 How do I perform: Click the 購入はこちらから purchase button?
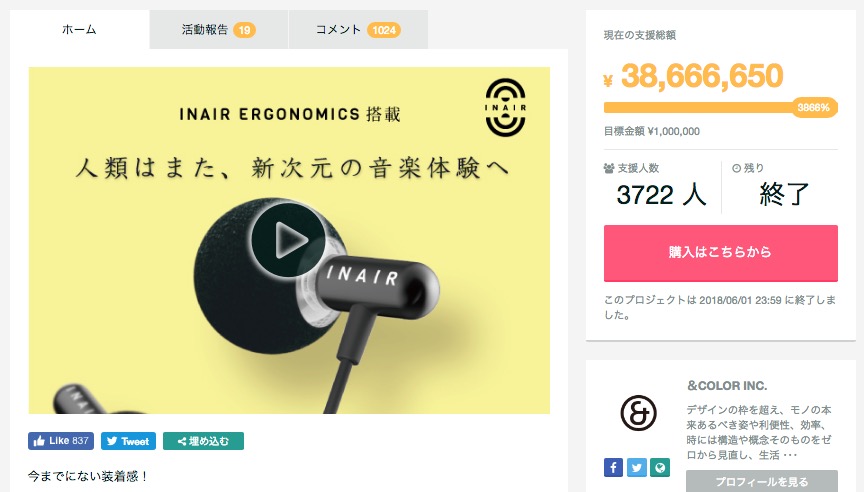[x=721, y=253]
